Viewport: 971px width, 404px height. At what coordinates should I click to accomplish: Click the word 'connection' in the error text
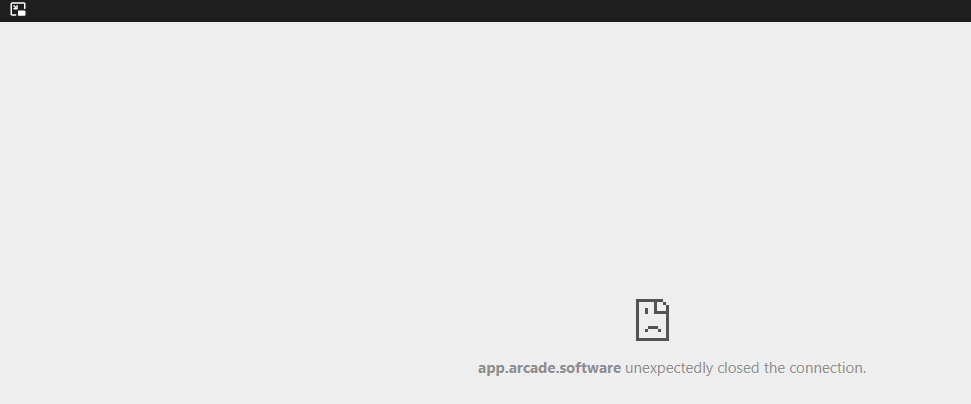tap(826, 368)
